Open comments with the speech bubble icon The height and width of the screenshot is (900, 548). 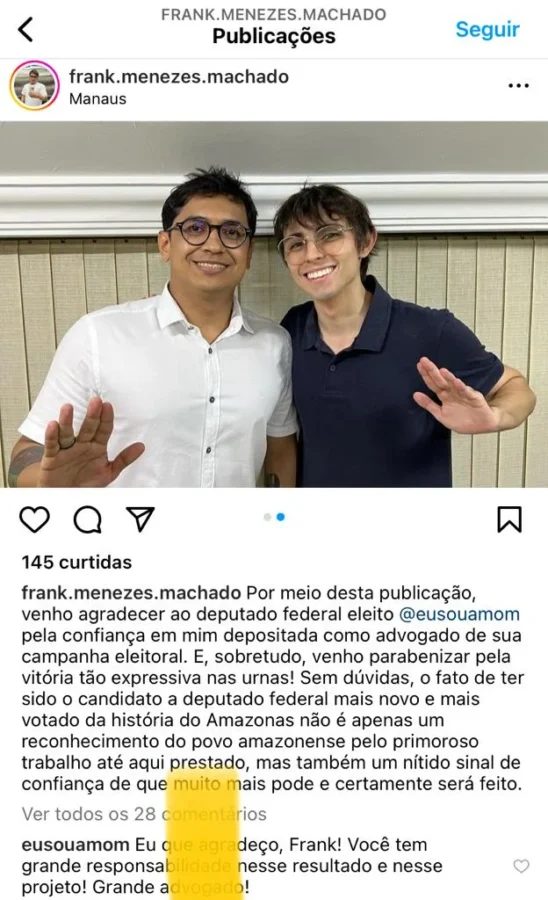point(88,519)
